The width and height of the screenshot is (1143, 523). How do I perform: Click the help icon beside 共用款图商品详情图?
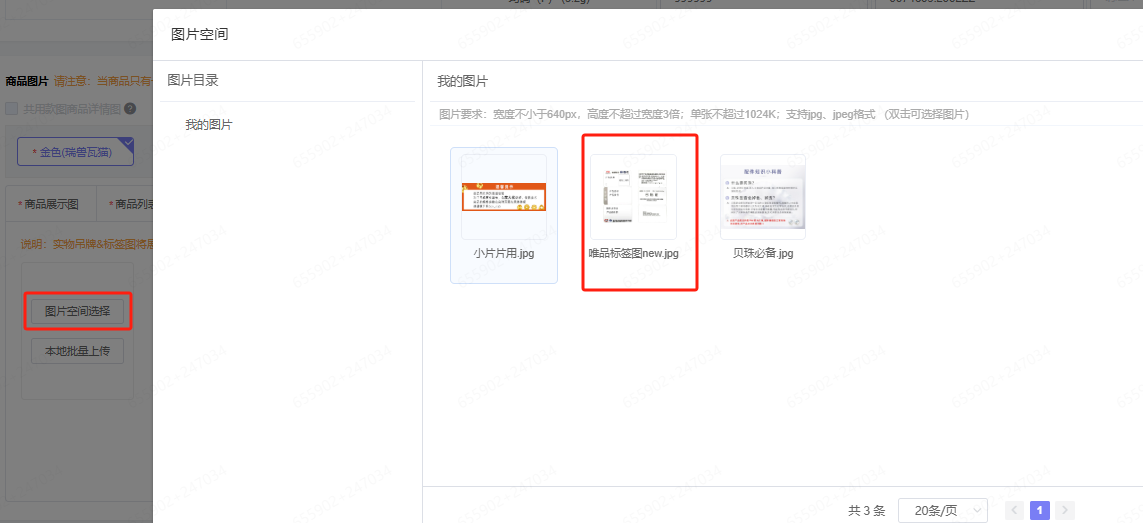pyautogui.click(x=130, y=108)
